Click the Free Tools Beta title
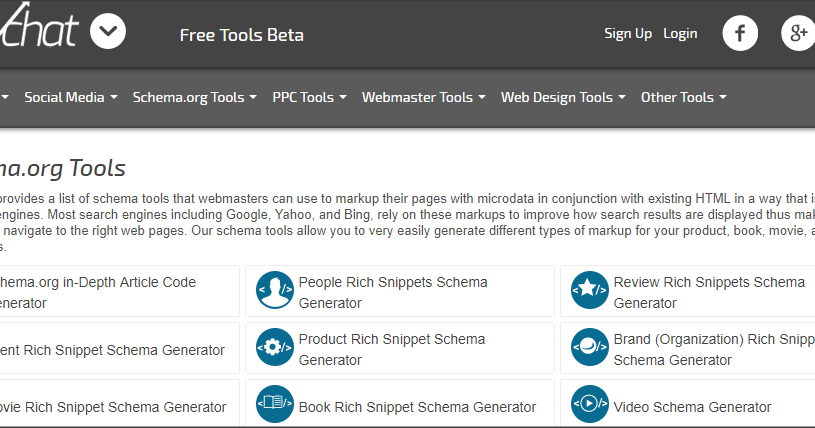Screen dimensions: 815x428 click(x=242, y=35)
